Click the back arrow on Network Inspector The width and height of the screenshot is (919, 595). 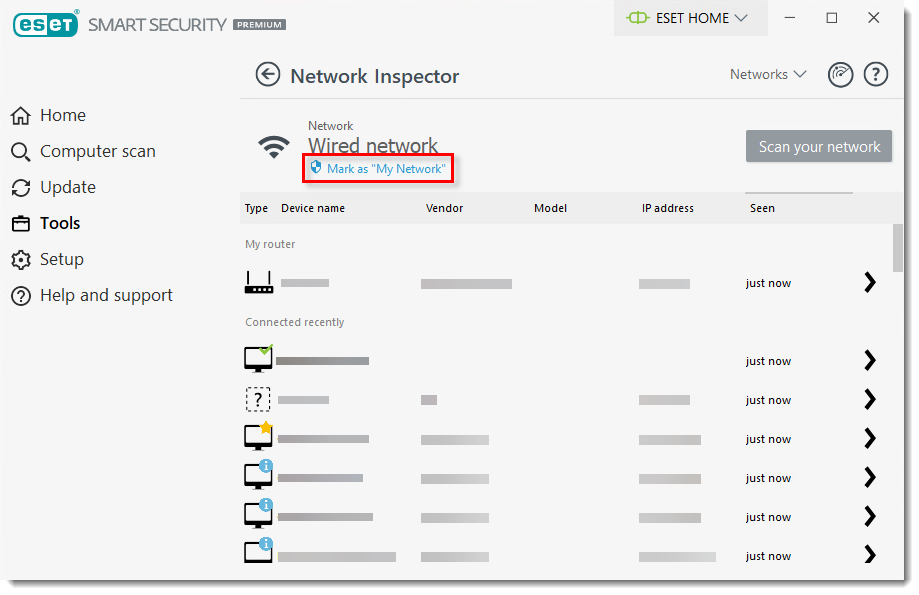(x=268, y=74)
